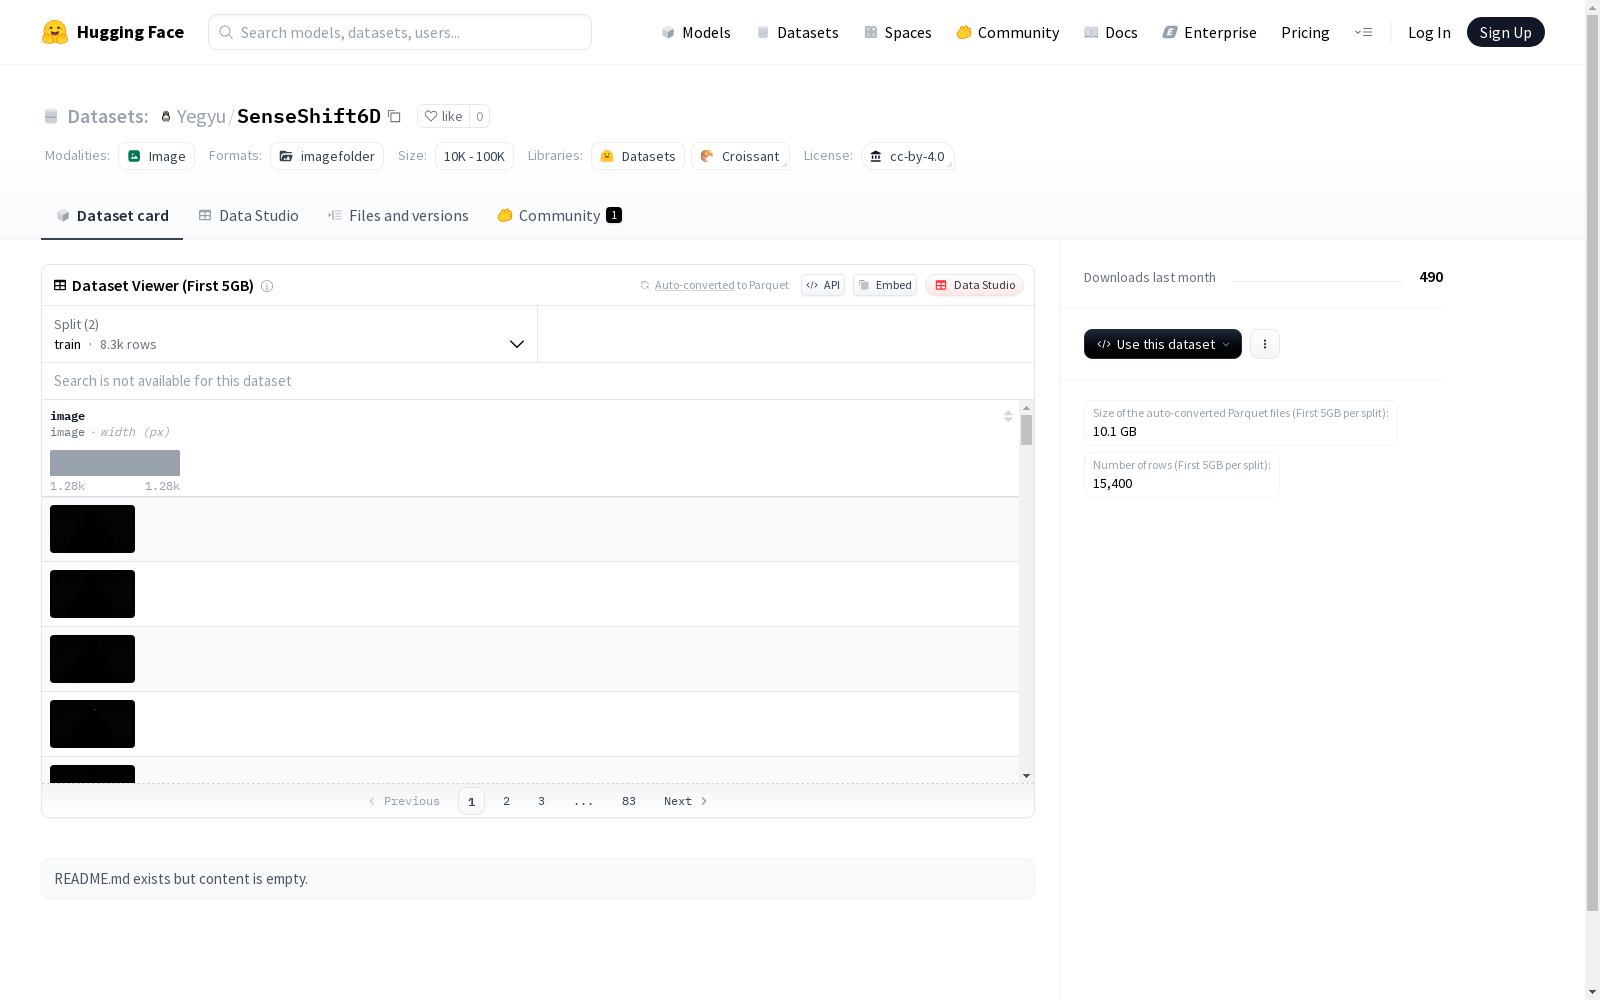The image size is (1600, 1000).
Task: Open the Use this dataset dropdown
Action: click(x=1163, y=344)
